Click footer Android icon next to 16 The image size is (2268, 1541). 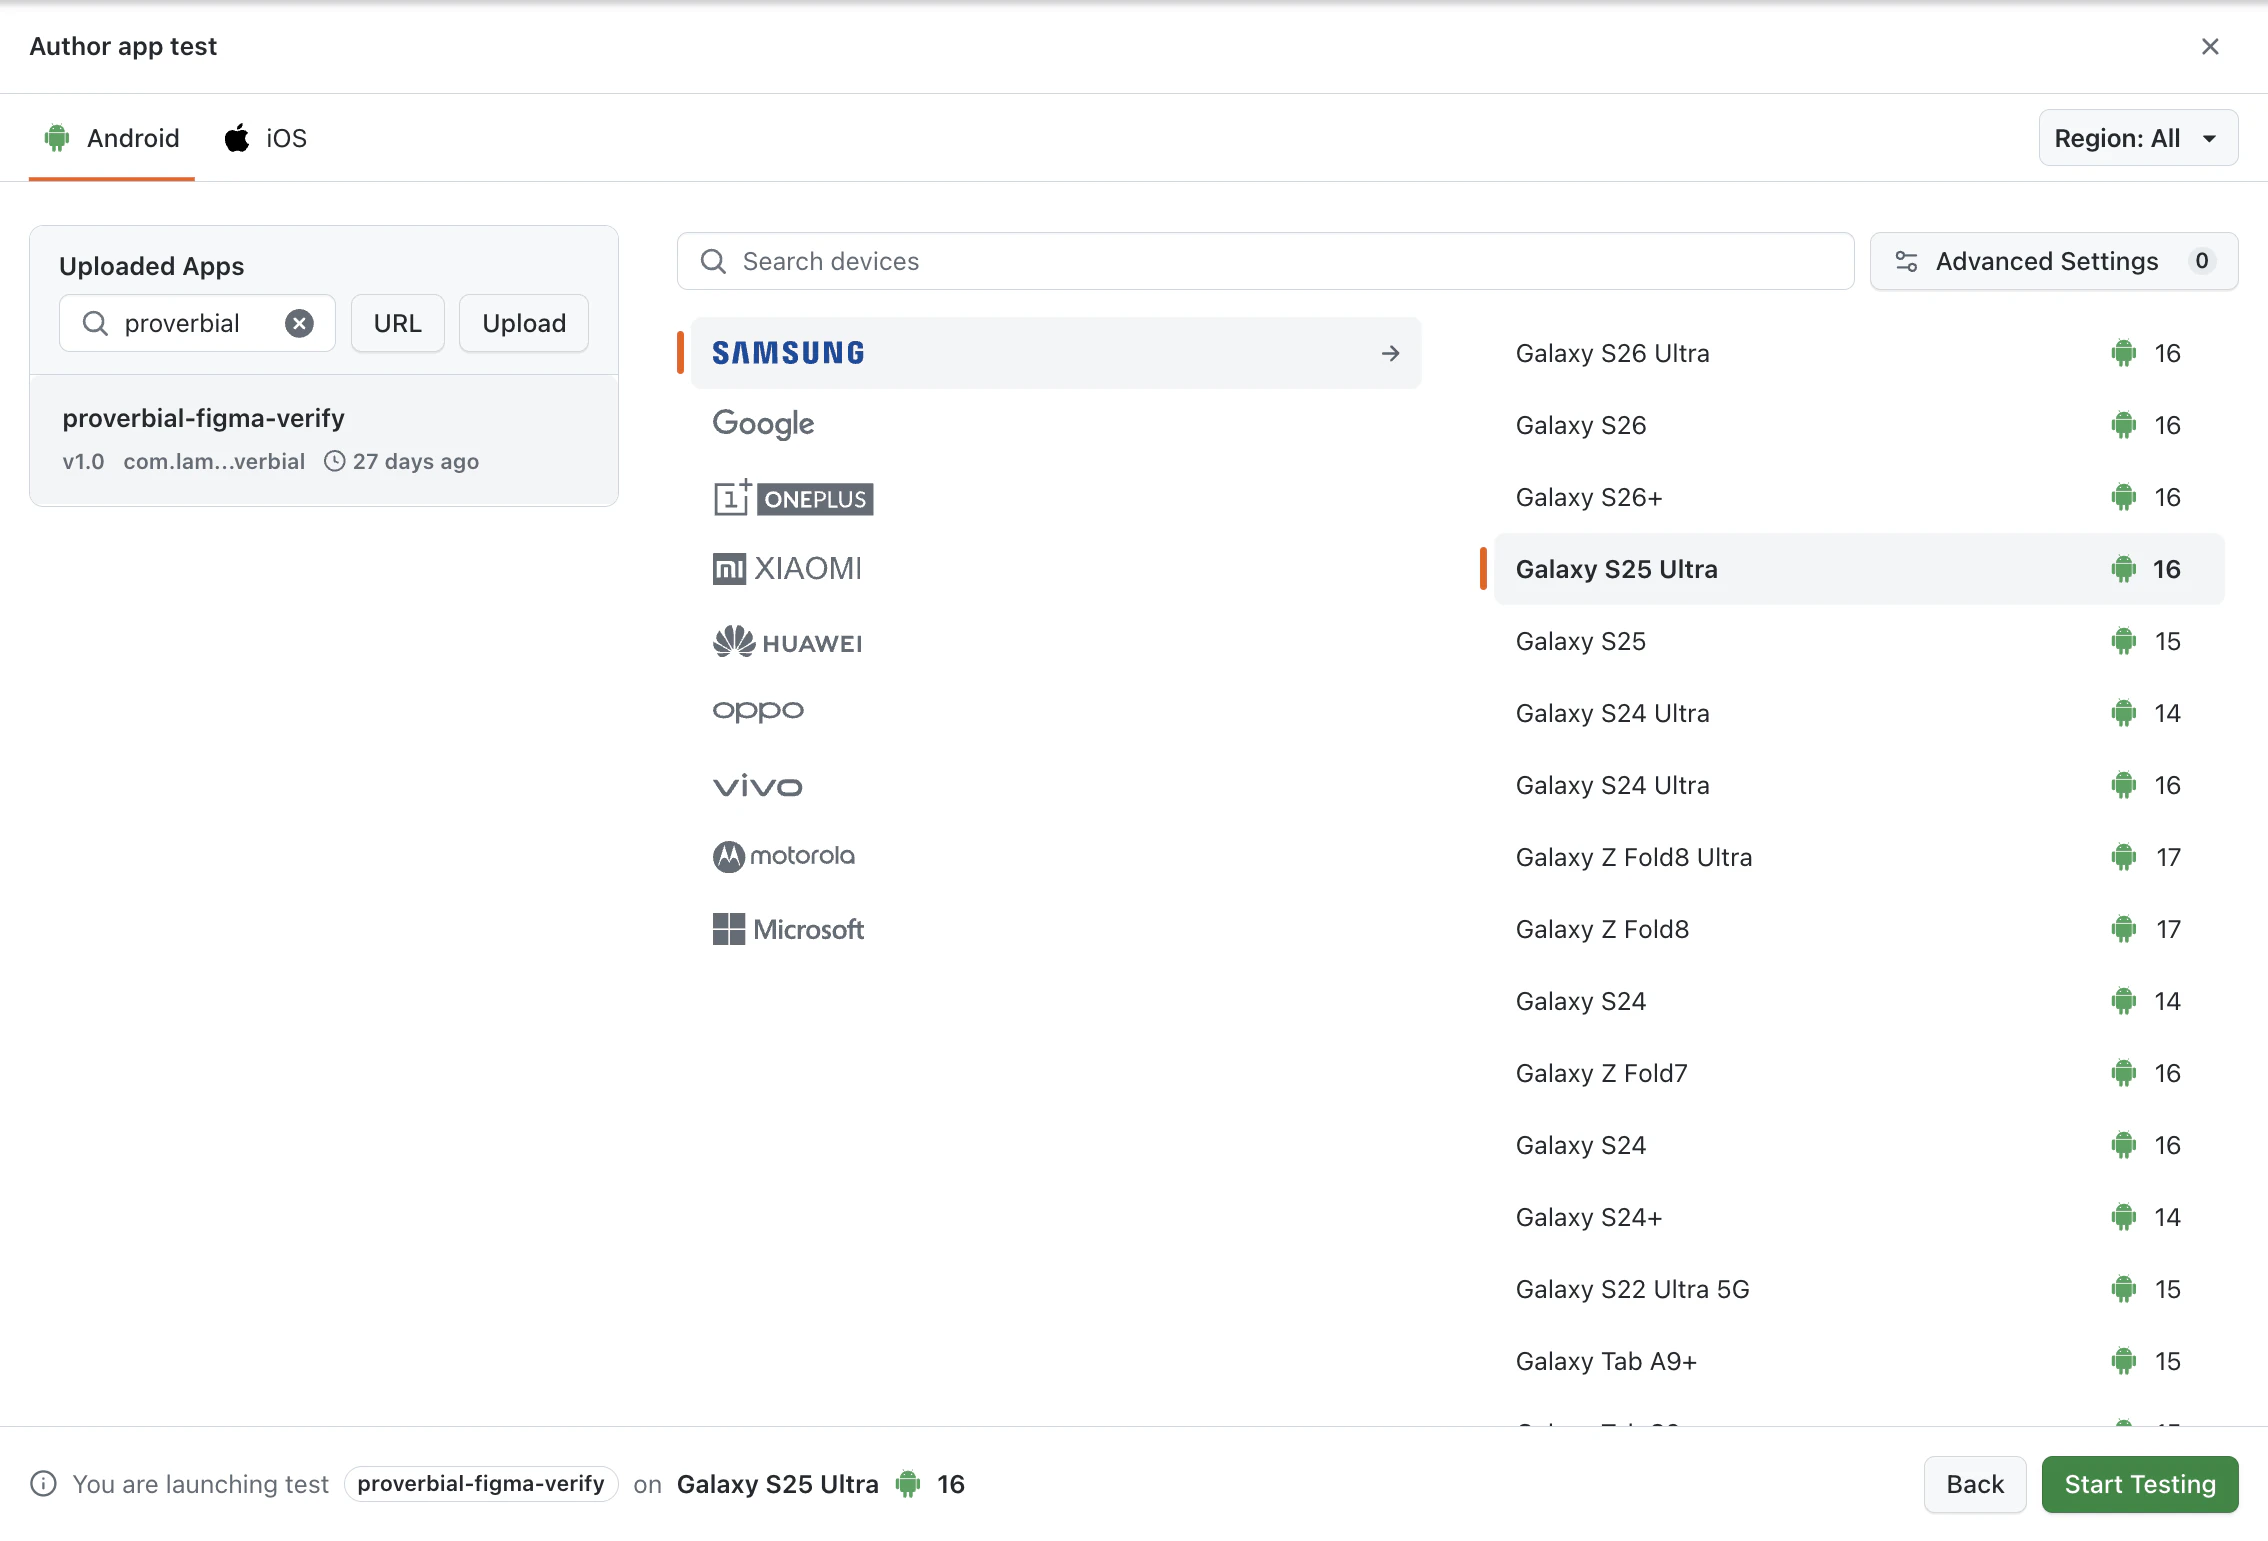[908, 1484]
